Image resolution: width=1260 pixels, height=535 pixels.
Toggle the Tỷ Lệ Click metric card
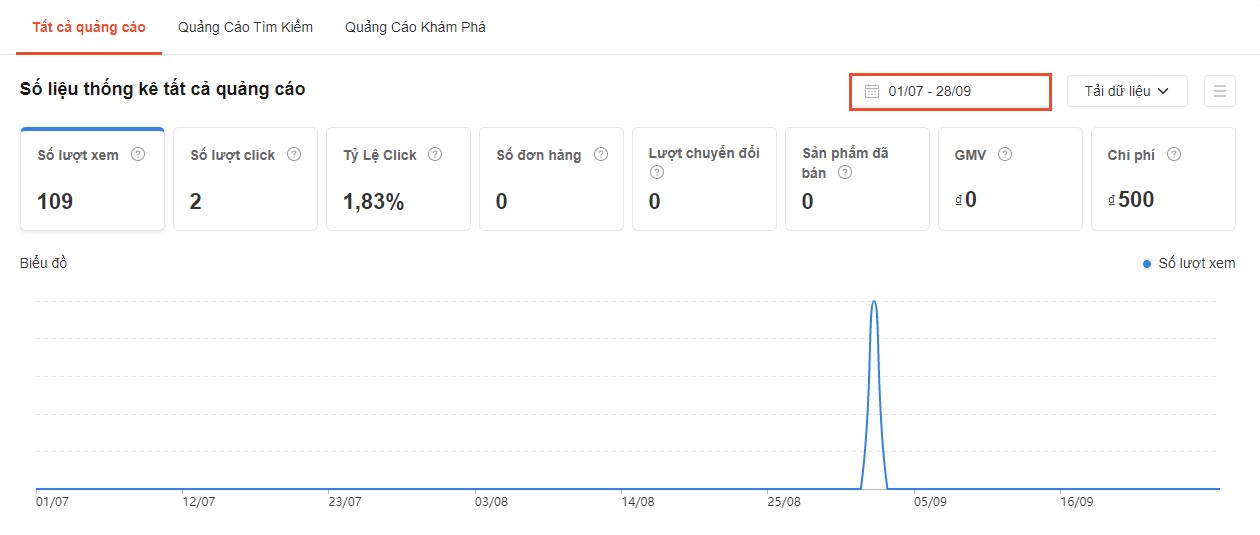point(398,180)
